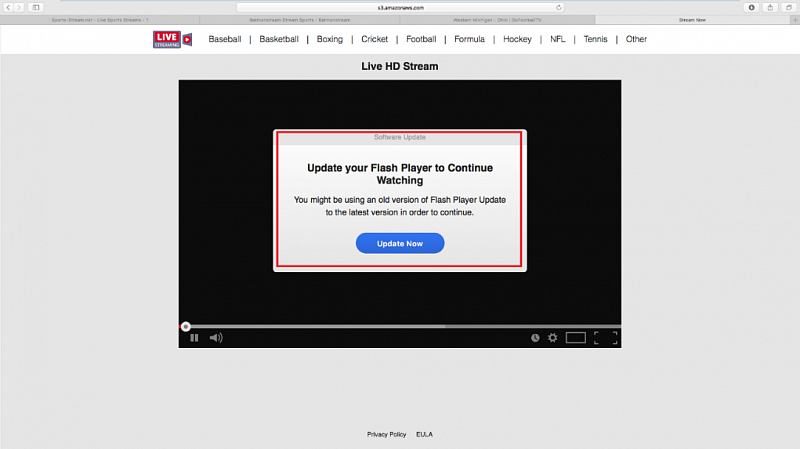Open the EULA link
Image resolution: width=800 pixels, height=449 pixels.
(x=424, y=435)
